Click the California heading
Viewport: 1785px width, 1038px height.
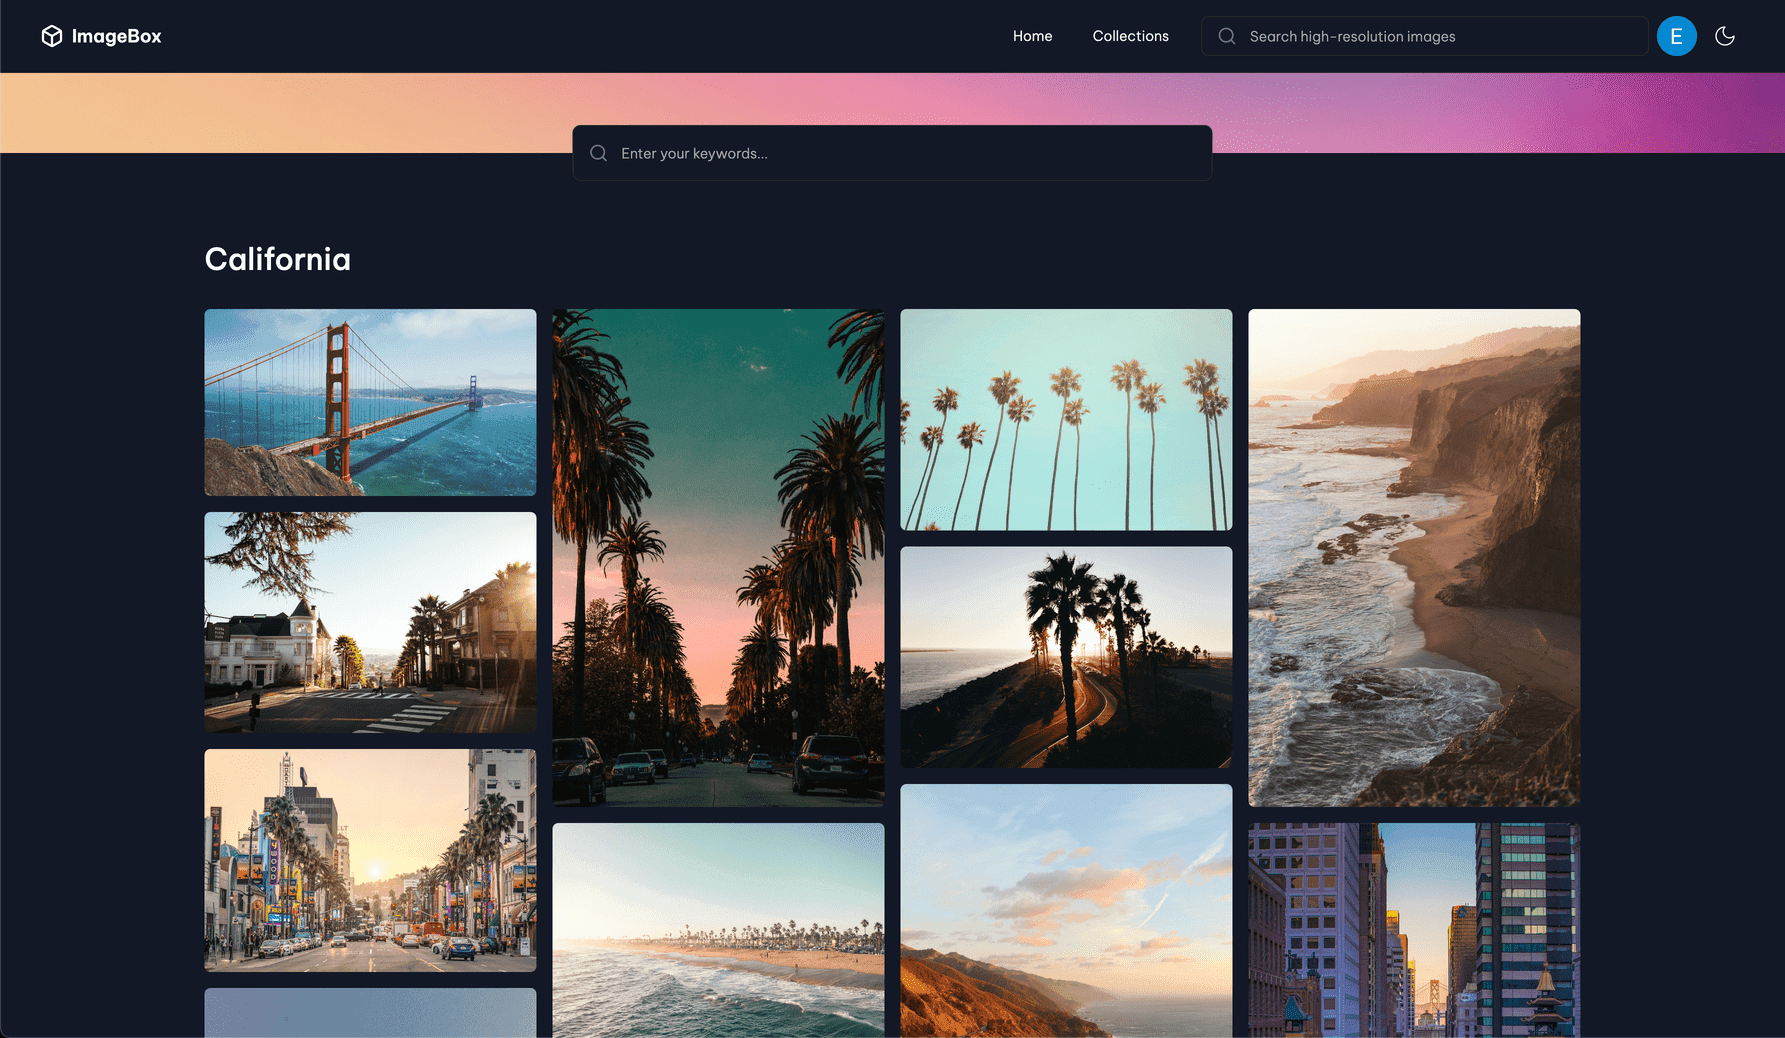pyautogui.click(x=278, y=259)
